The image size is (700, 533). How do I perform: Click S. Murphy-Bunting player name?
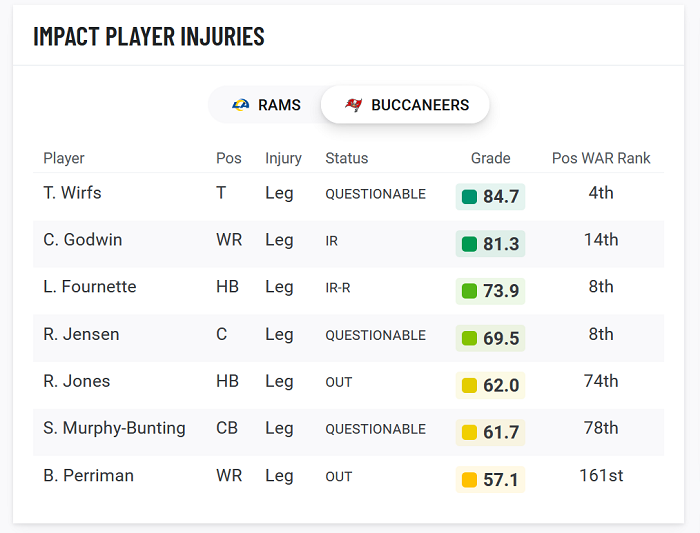tap(114, 428)
